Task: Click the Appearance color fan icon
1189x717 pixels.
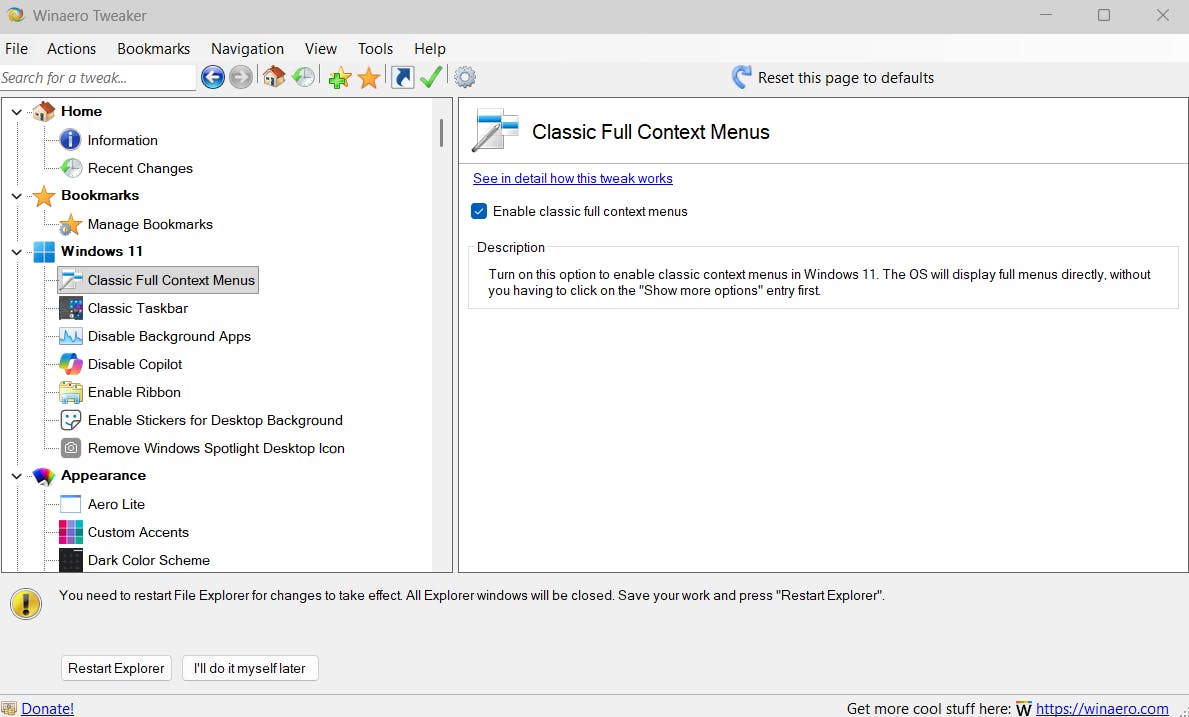Action: tap(44, 476)
